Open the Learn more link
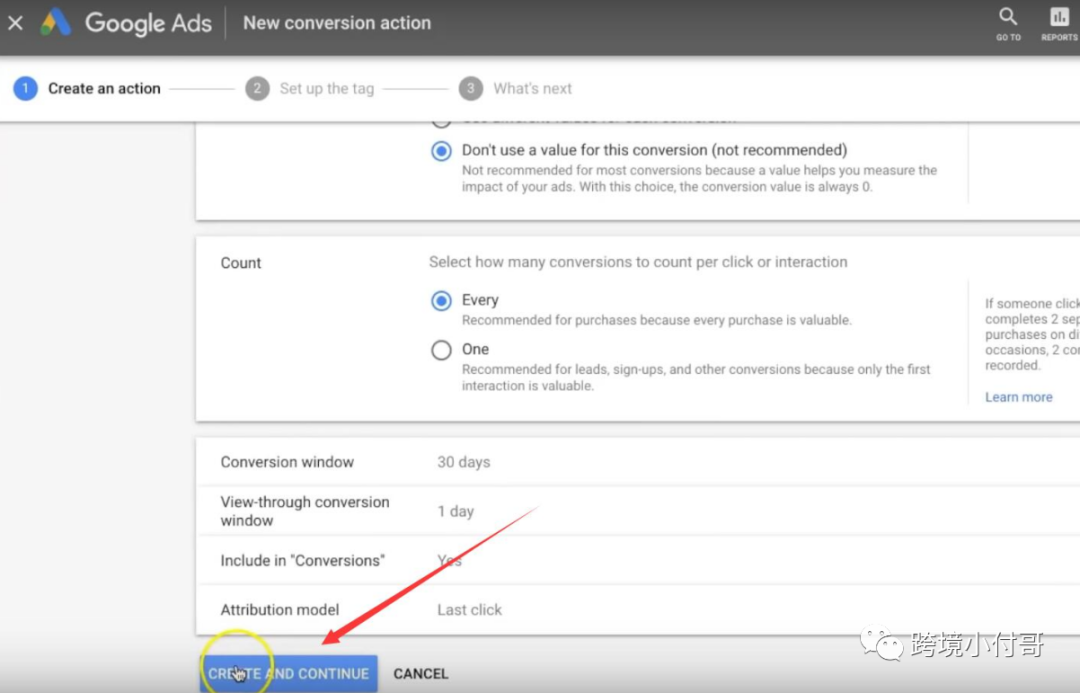 (1018, 397)
